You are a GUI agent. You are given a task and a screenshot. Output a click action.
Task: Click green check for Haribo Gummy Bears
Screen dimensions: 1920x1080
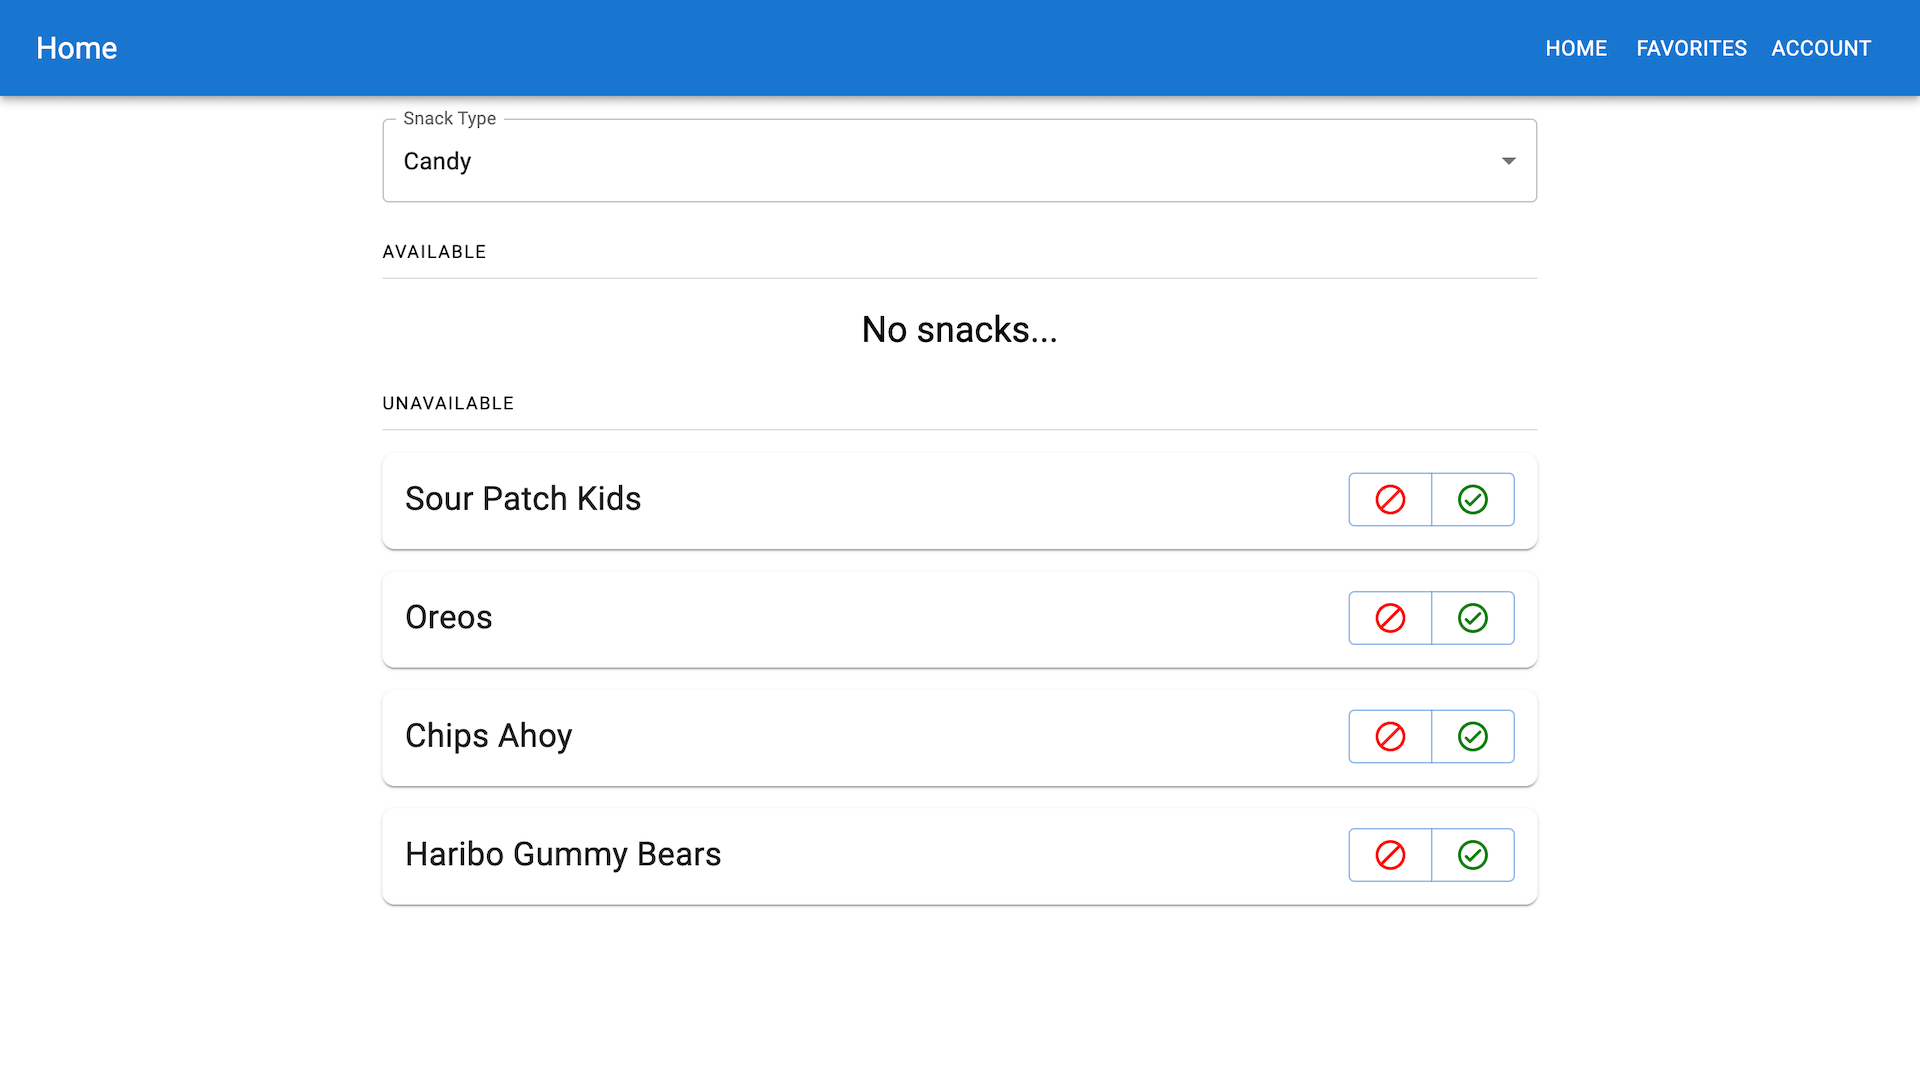coord(1473,855)
